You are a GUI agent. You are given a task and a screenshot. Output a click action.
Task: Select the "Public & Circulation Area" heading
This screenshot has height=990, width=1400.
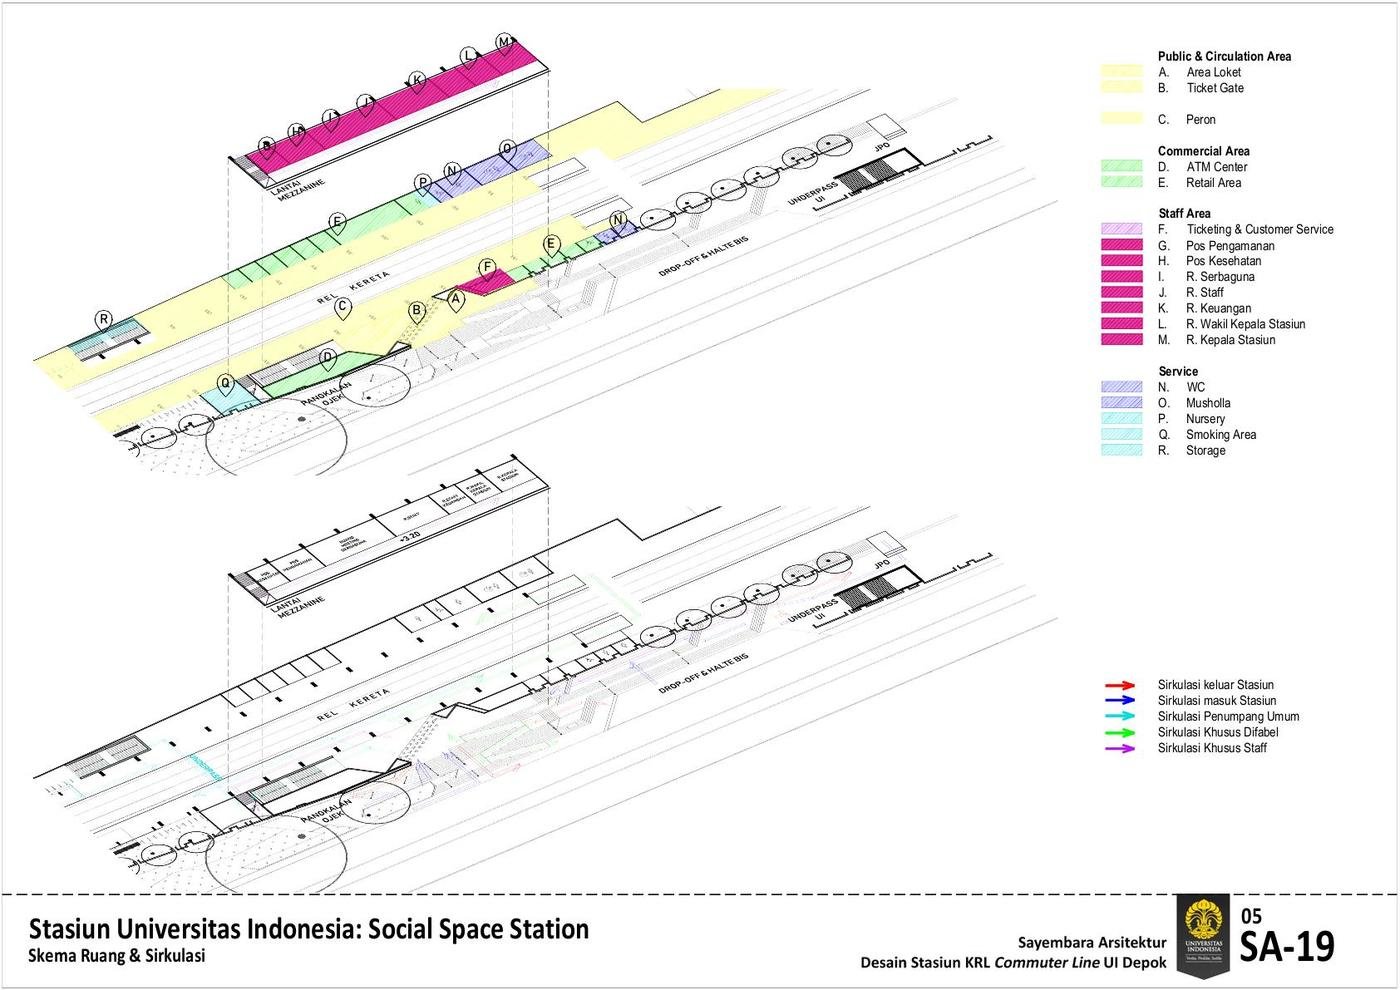[x=1224, y=56]
